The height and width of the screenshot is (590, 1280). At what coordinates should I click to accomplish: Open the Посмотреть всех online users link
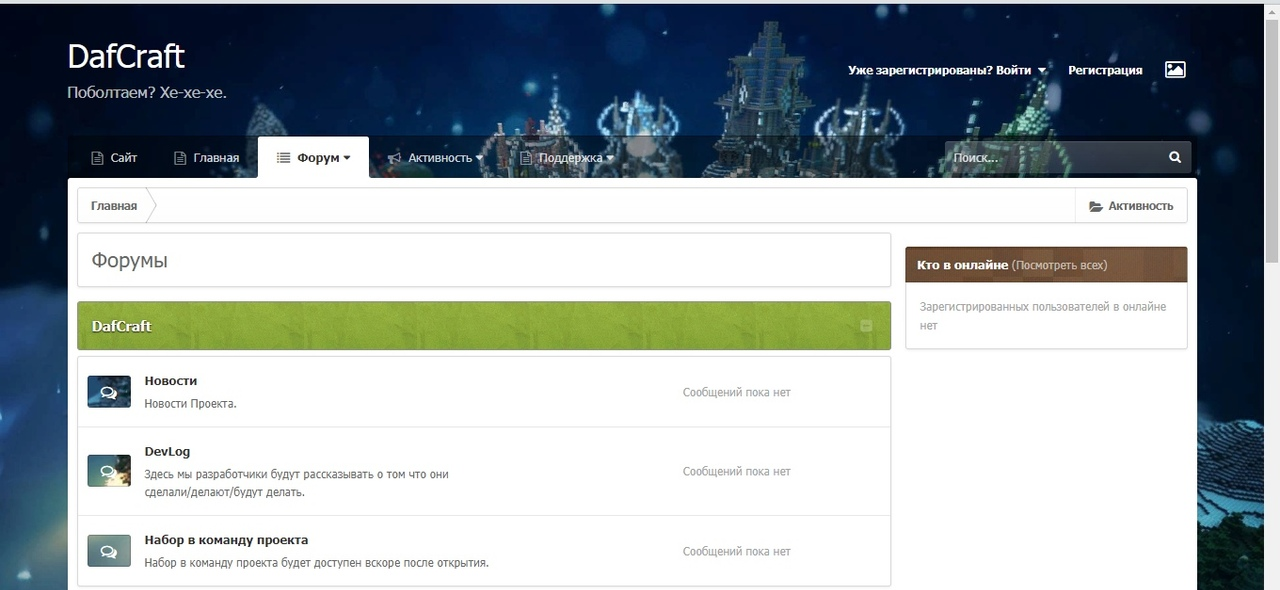pos(1059,265)
